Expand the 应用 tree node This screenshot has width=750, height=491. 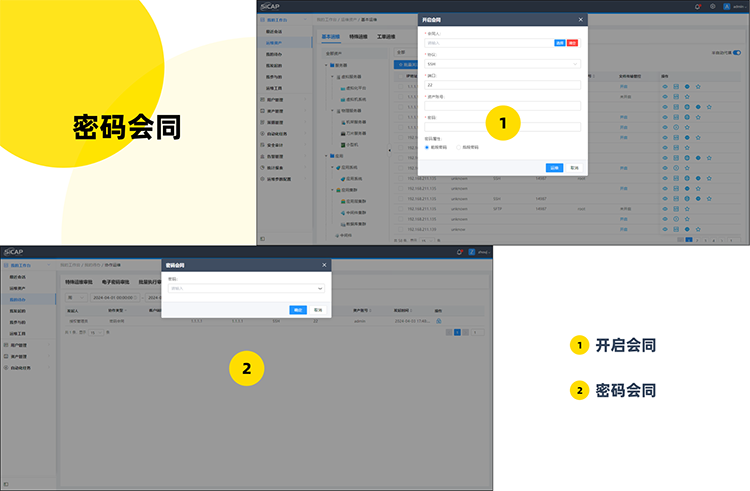click(327, 157)
